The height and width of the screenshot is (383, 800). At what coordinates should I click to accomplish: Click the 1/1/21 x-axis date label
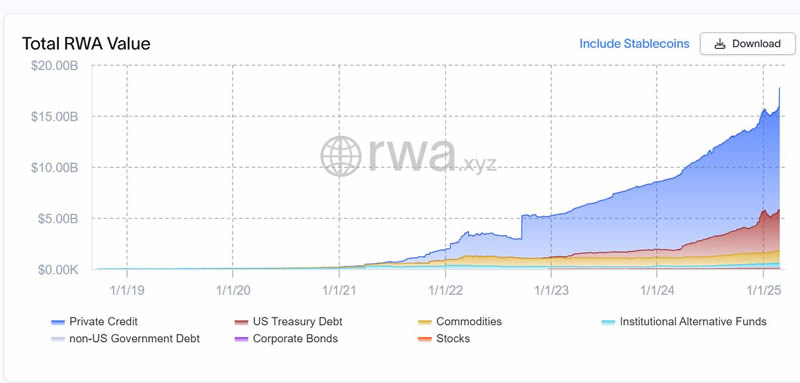tap(339, 291)
